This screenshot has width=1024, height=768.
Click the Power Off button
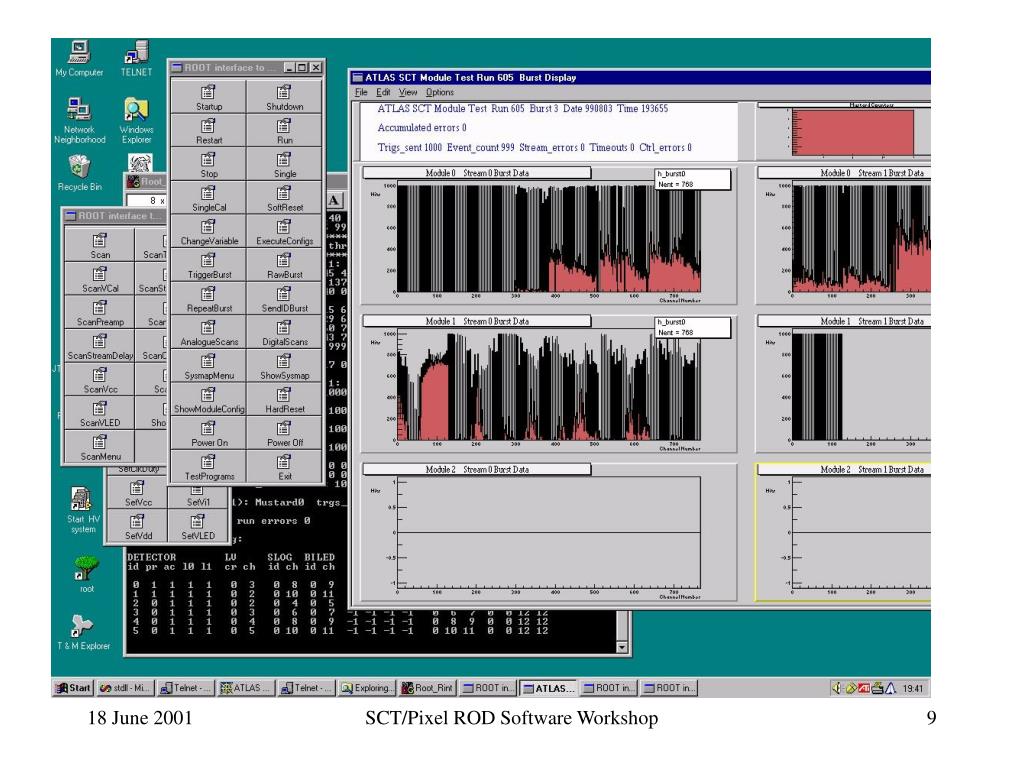284,433
